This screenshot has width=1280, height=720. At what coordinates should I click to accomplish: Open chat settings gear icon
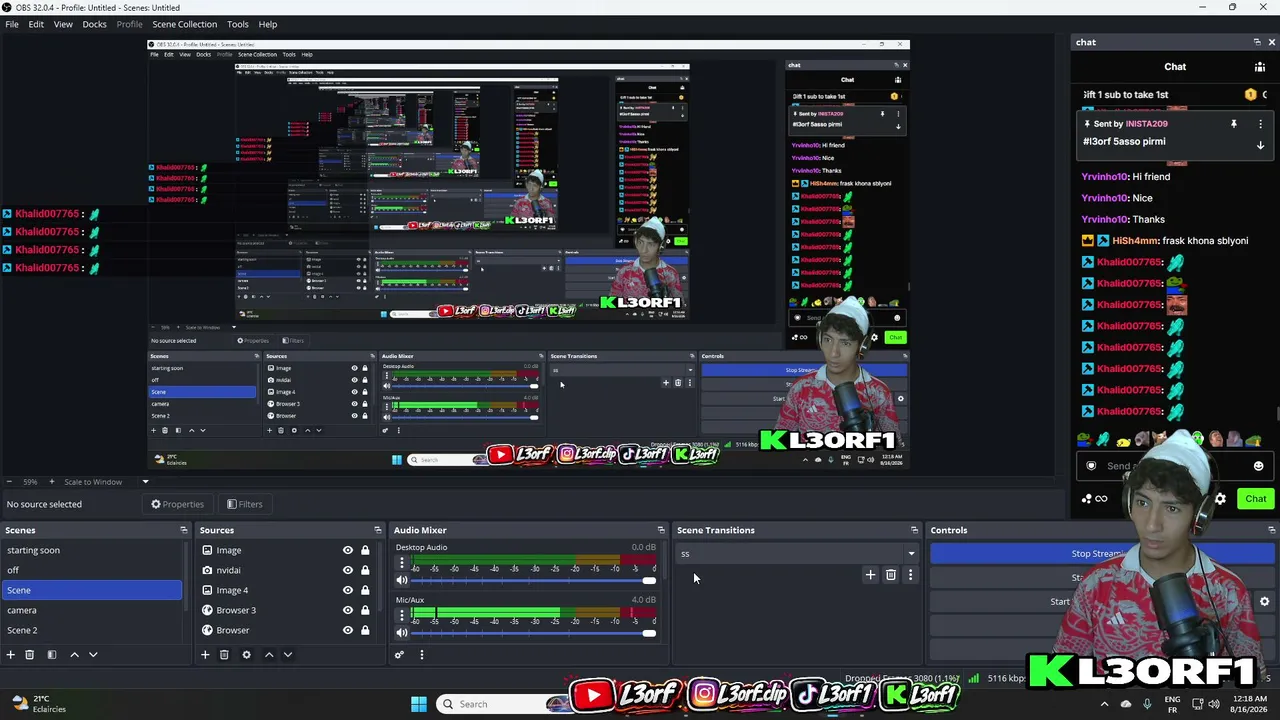point(1220,499)
